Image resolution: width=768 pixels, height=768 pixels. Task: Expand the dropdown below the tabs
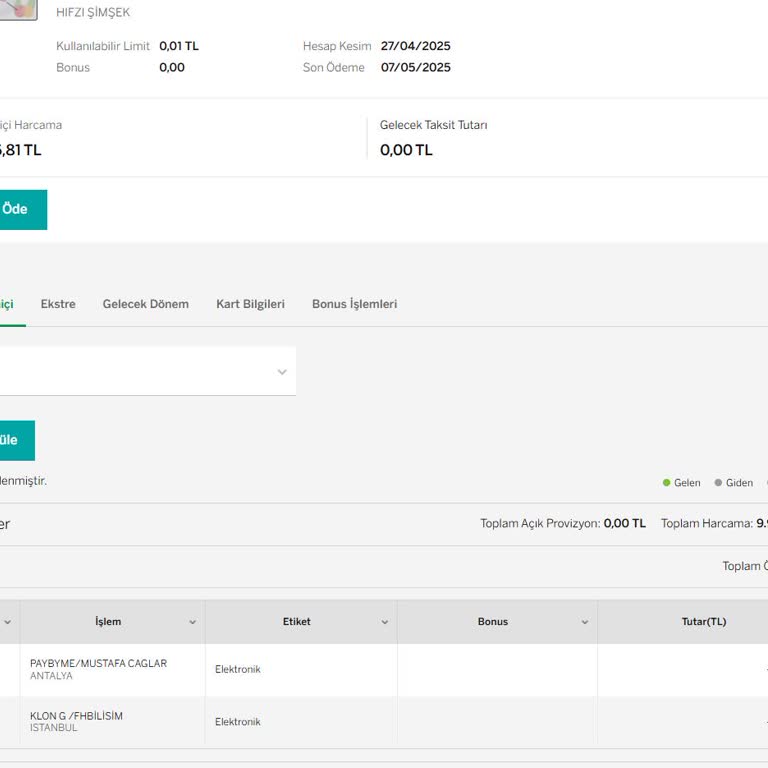click(x=282, y=372)
